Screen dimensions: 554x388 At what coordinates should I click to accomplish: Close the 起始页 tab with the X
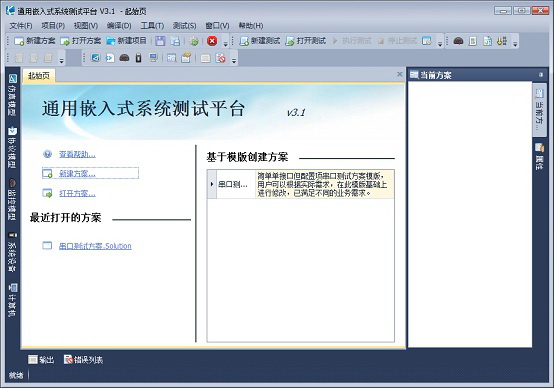400,74
